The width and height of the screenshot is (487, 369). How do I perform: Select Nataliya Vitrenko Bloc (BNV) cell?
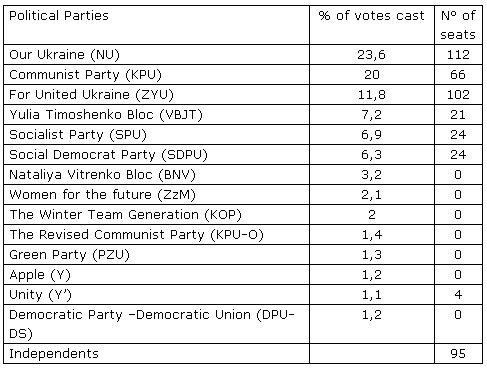tap(156, 175)
